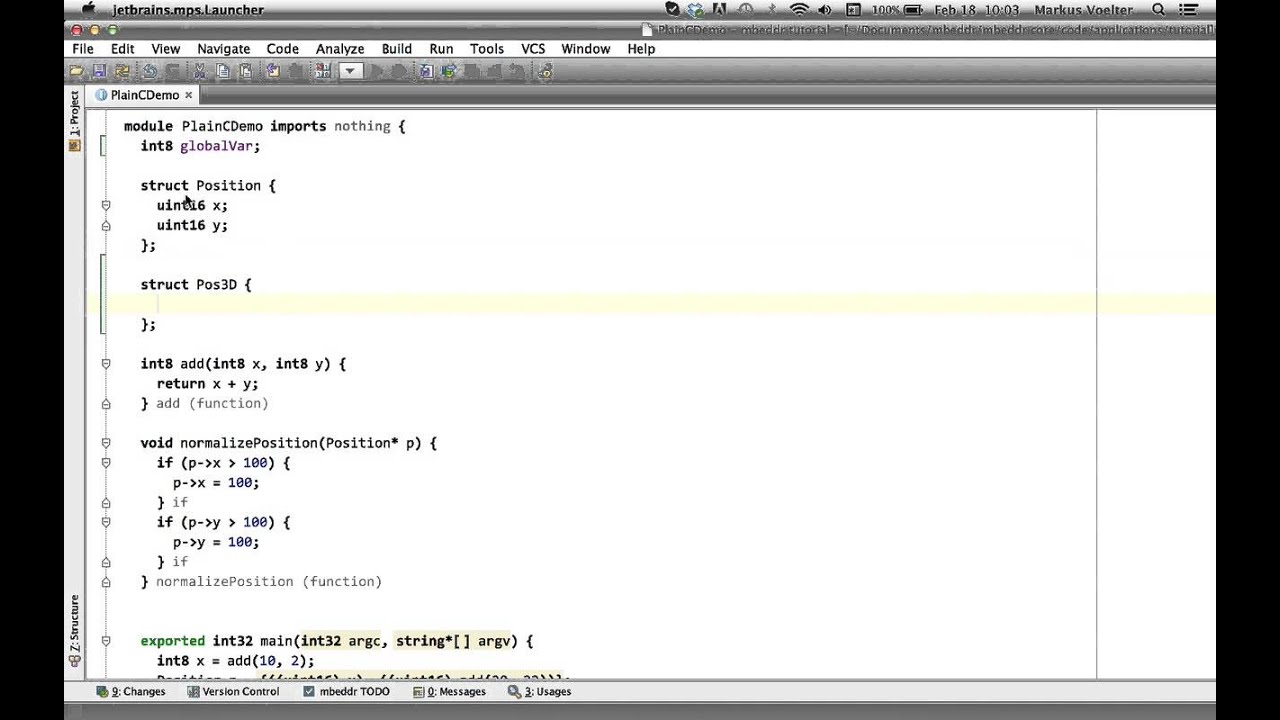Viewport: 1280px width, 720px height.
Task: Click the Save All floppy disk icon
Action: coord(99,71)
